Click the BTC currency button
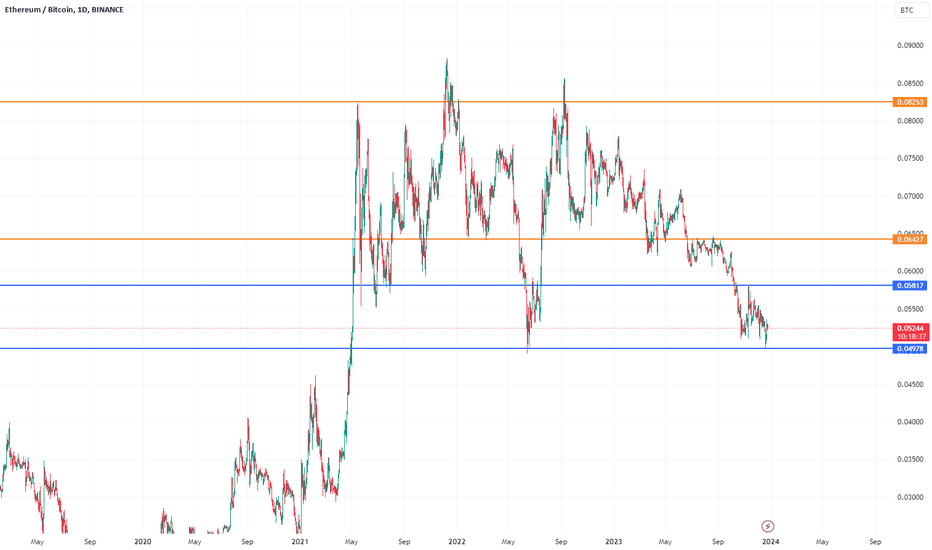 [x=911, y=10]
